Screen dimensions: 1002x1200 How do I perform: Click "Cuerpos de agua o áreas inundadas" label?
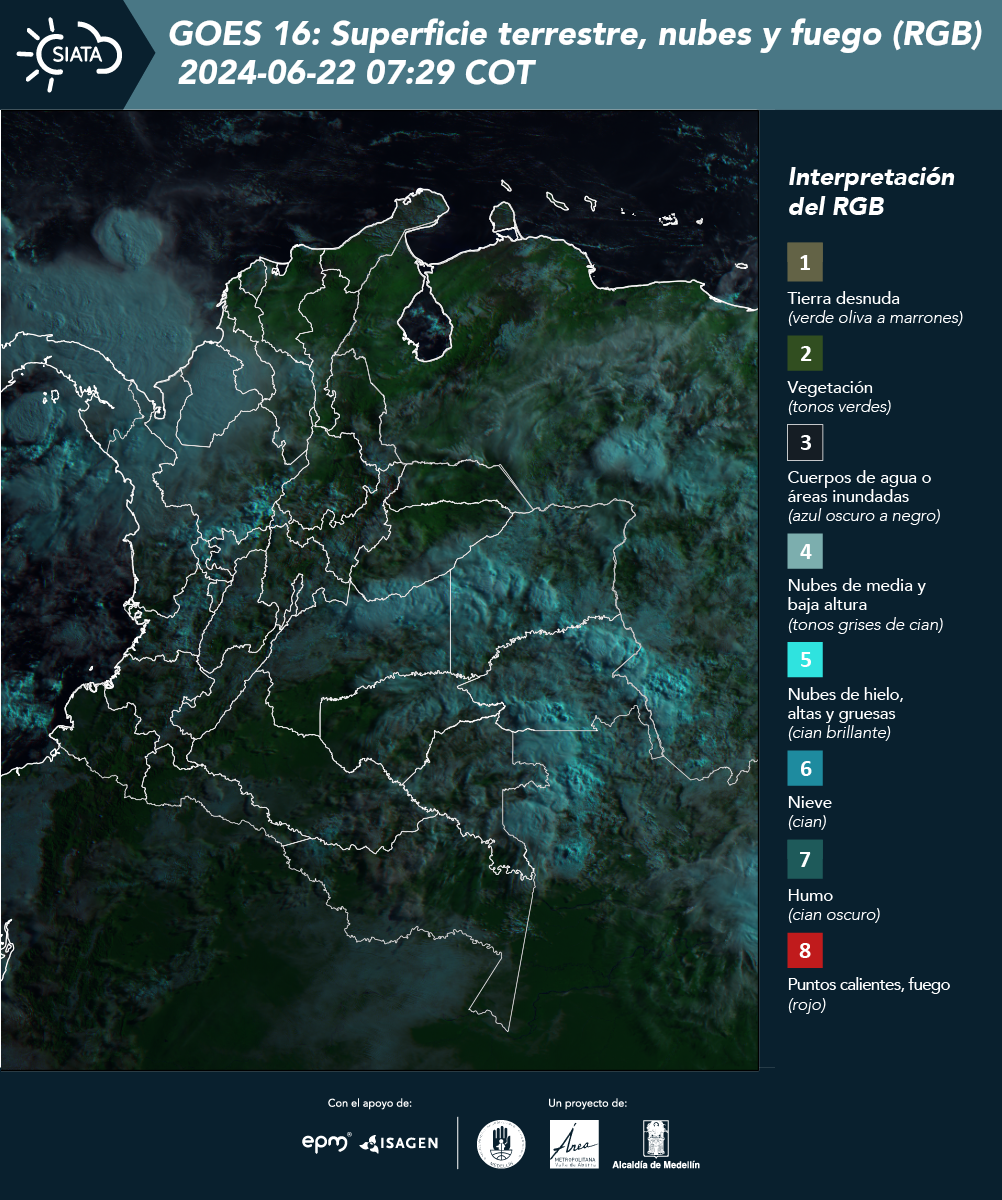(859, 486)
